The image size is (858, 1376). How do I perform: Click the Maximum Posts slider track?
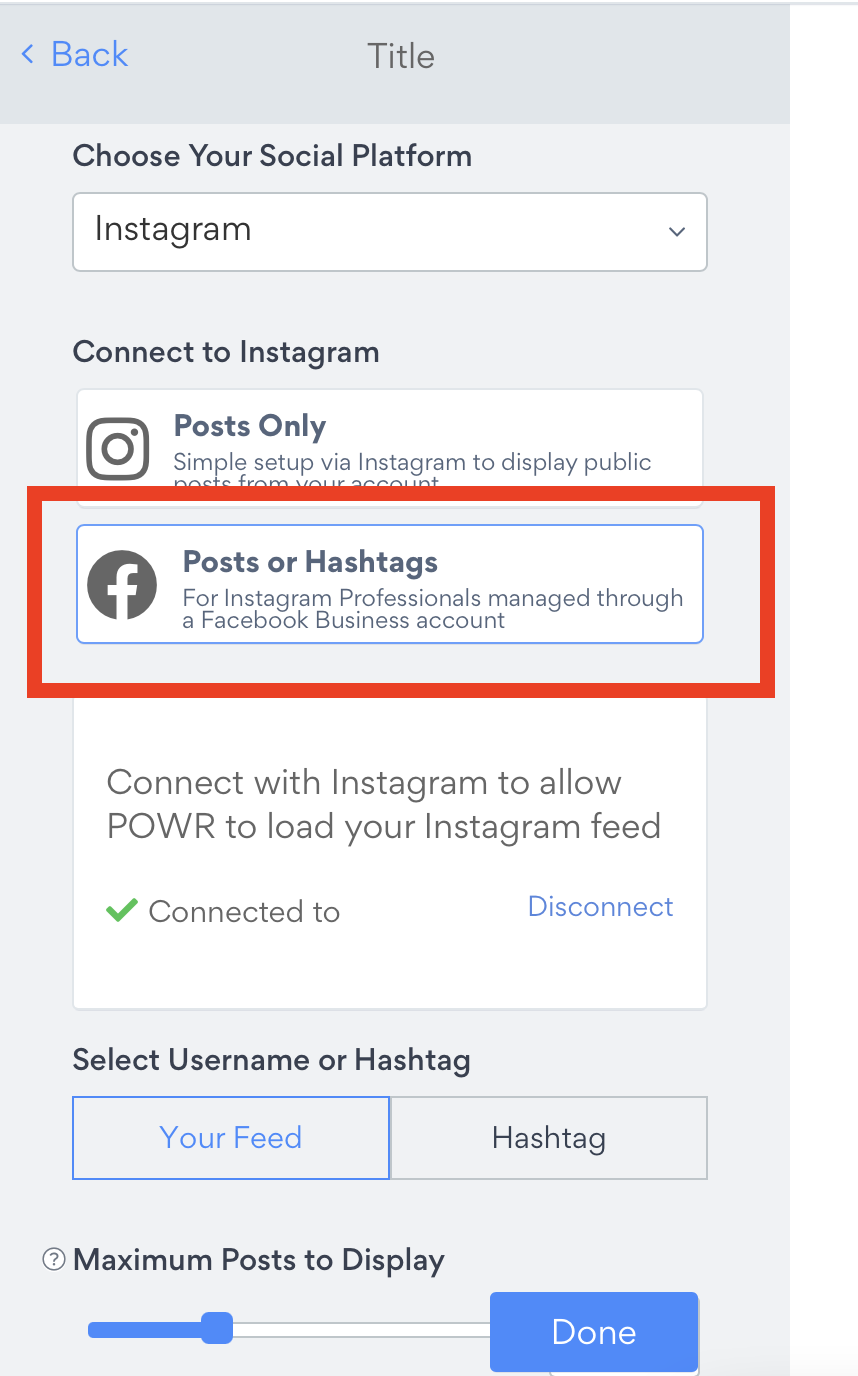(290, 1330)
